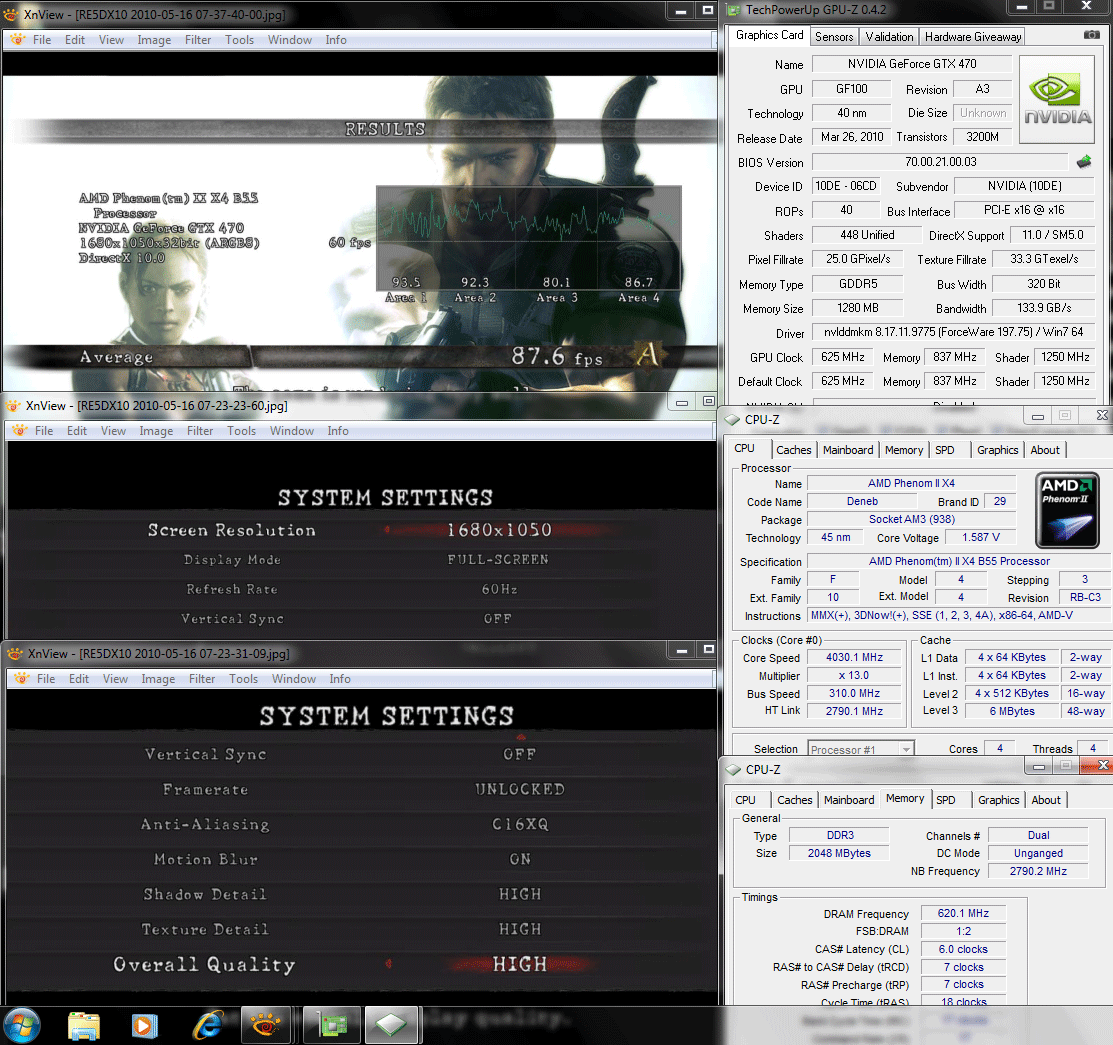Click the Bus Speed value 310.0 MHz
This screenshot has height=1045, width=1113.
[854, 693]
